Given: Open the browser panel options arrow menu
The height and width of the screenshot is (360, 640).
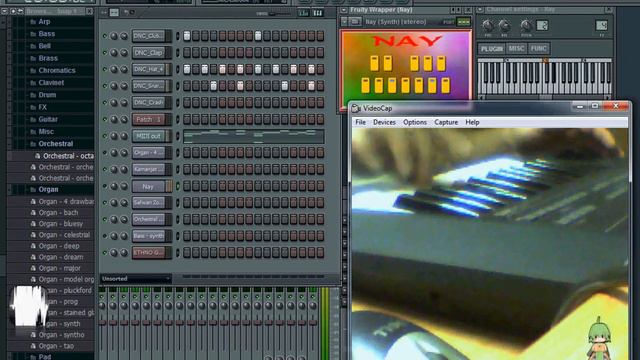Looking at the screenshot, I should (4, 11).
